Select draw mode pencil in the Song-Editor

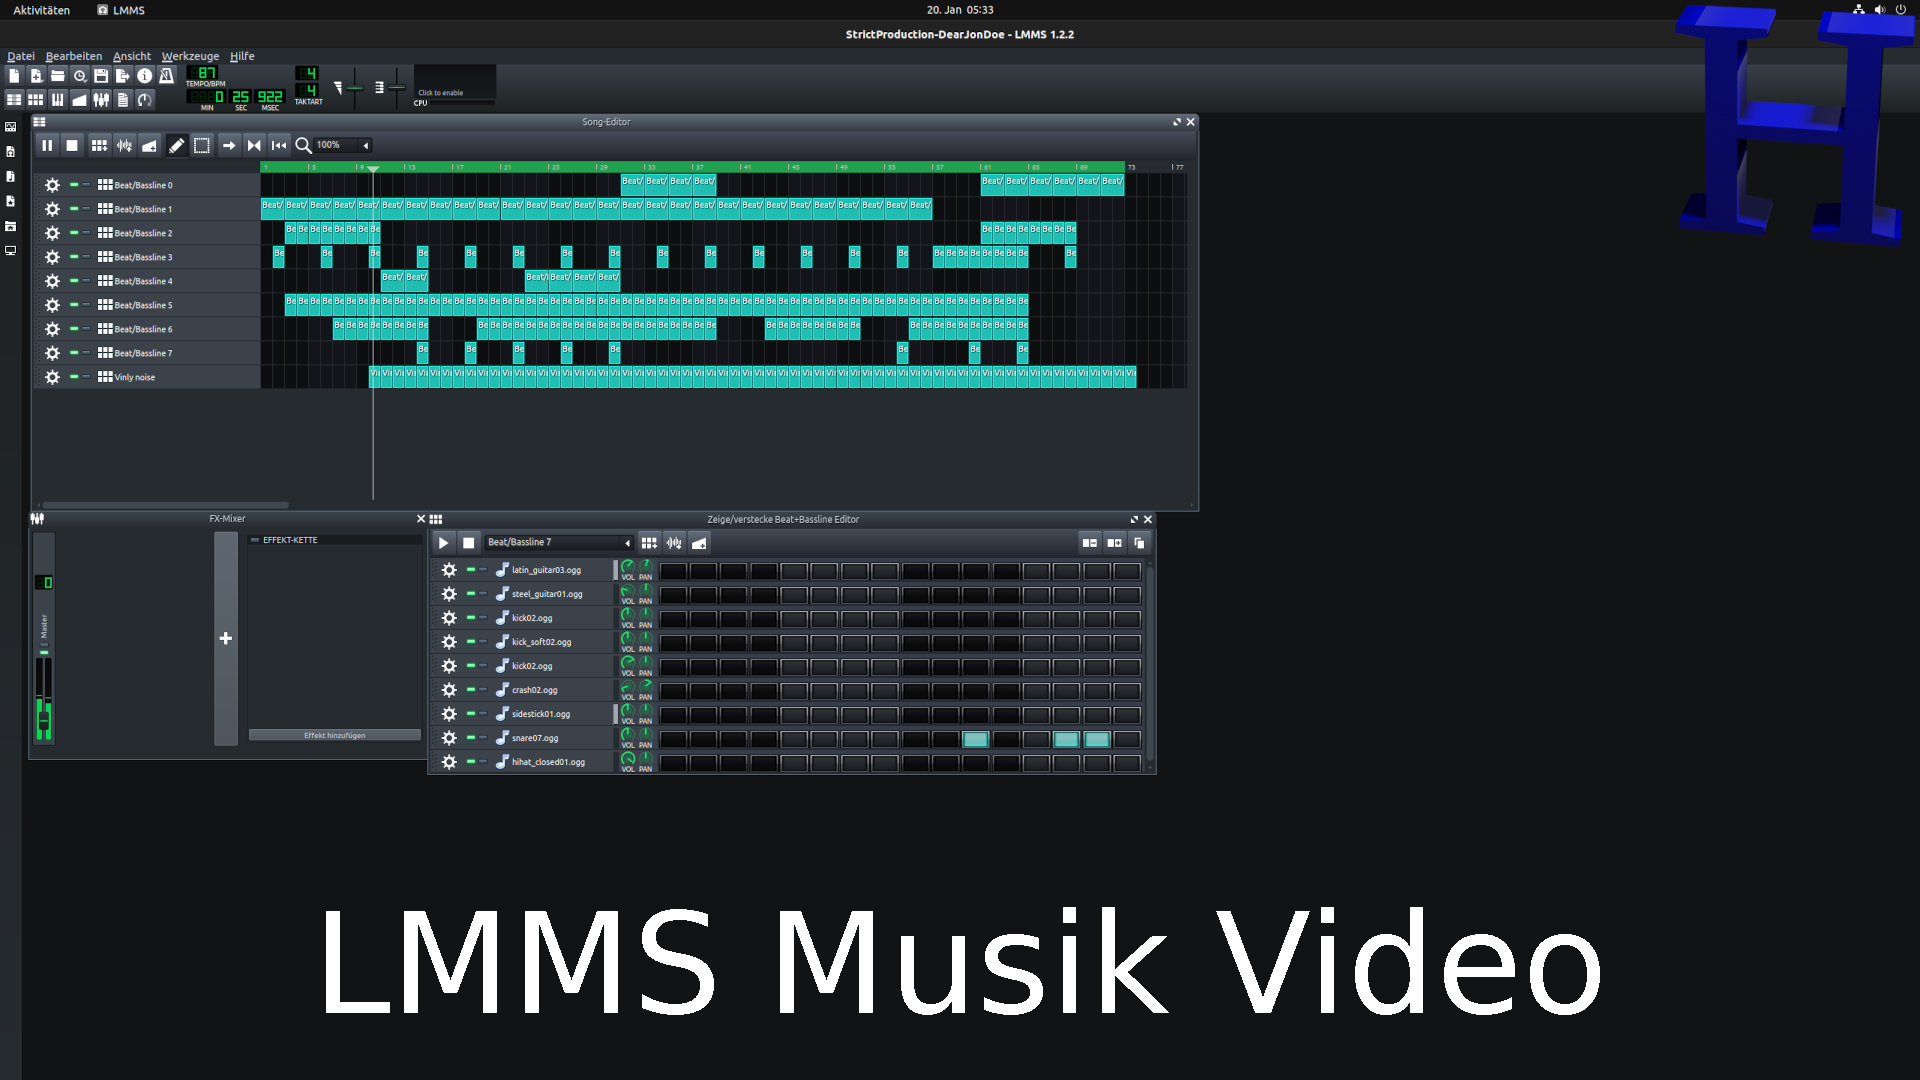point(176,146)
